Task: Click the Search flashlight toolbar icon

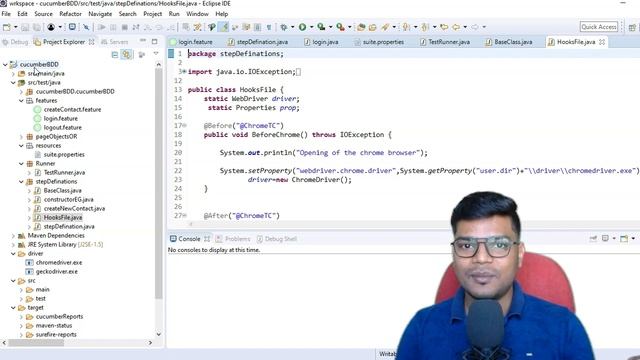Action: [x=385, y=27]
